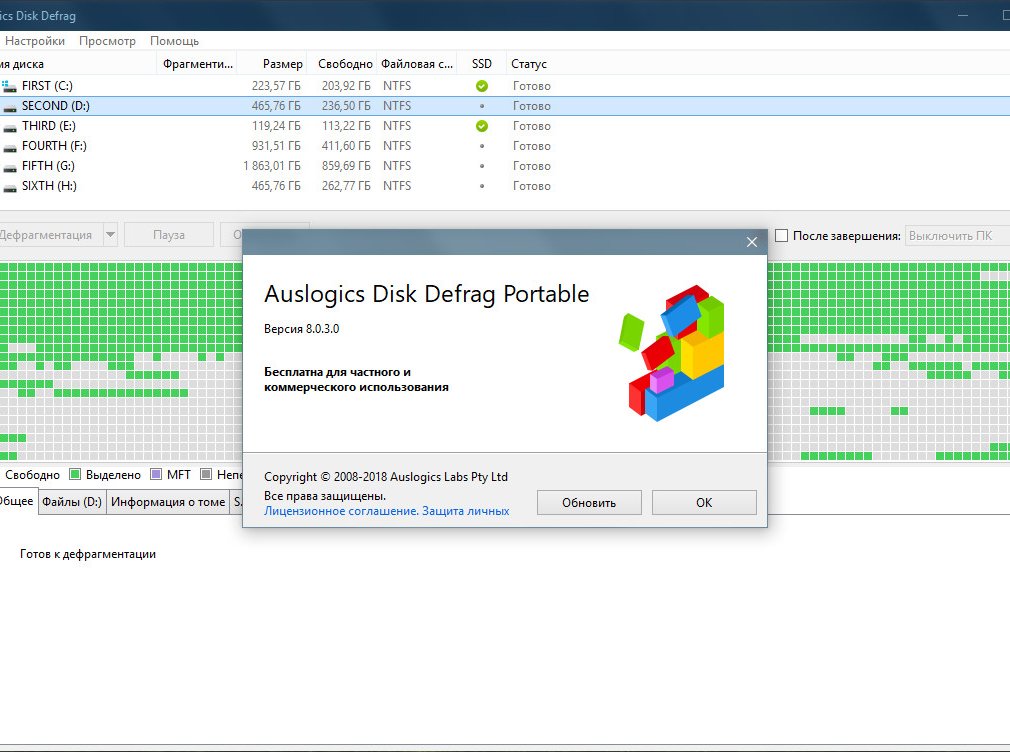The width and height of the screenshot is (1010, 752).
Task: Sort by the SSD column header
Action: tap(482, 64)
